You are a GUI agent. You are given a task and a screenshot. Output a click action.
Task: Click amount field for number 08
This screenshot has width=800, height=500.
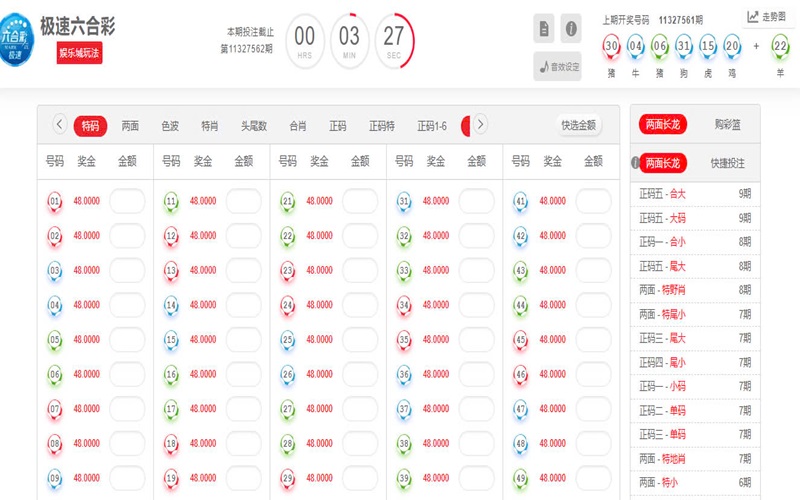coord(128,443)
